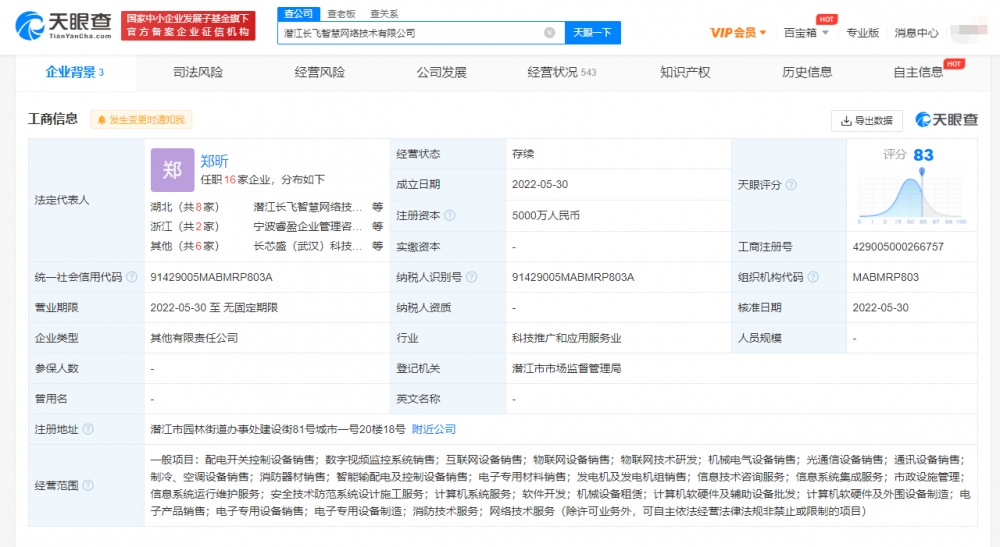Click the TianYanCha logo at top left
This screenshot has width=1000, height=547.
tap(62, 24)
